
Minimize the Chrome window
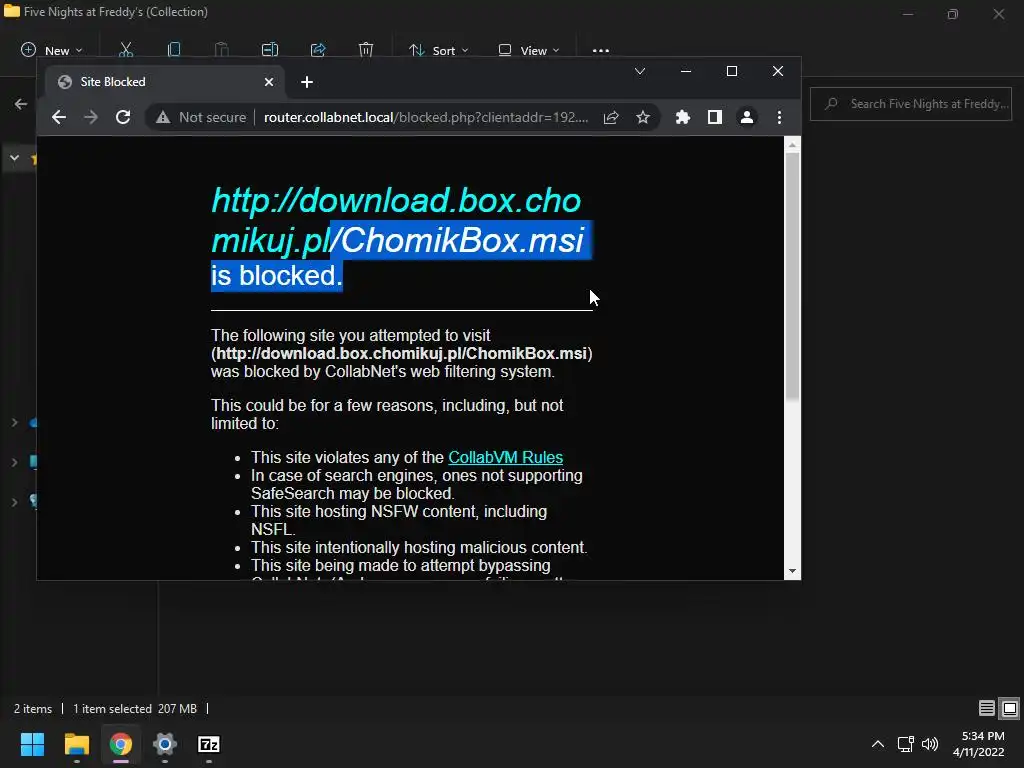(x=686, y=71)
